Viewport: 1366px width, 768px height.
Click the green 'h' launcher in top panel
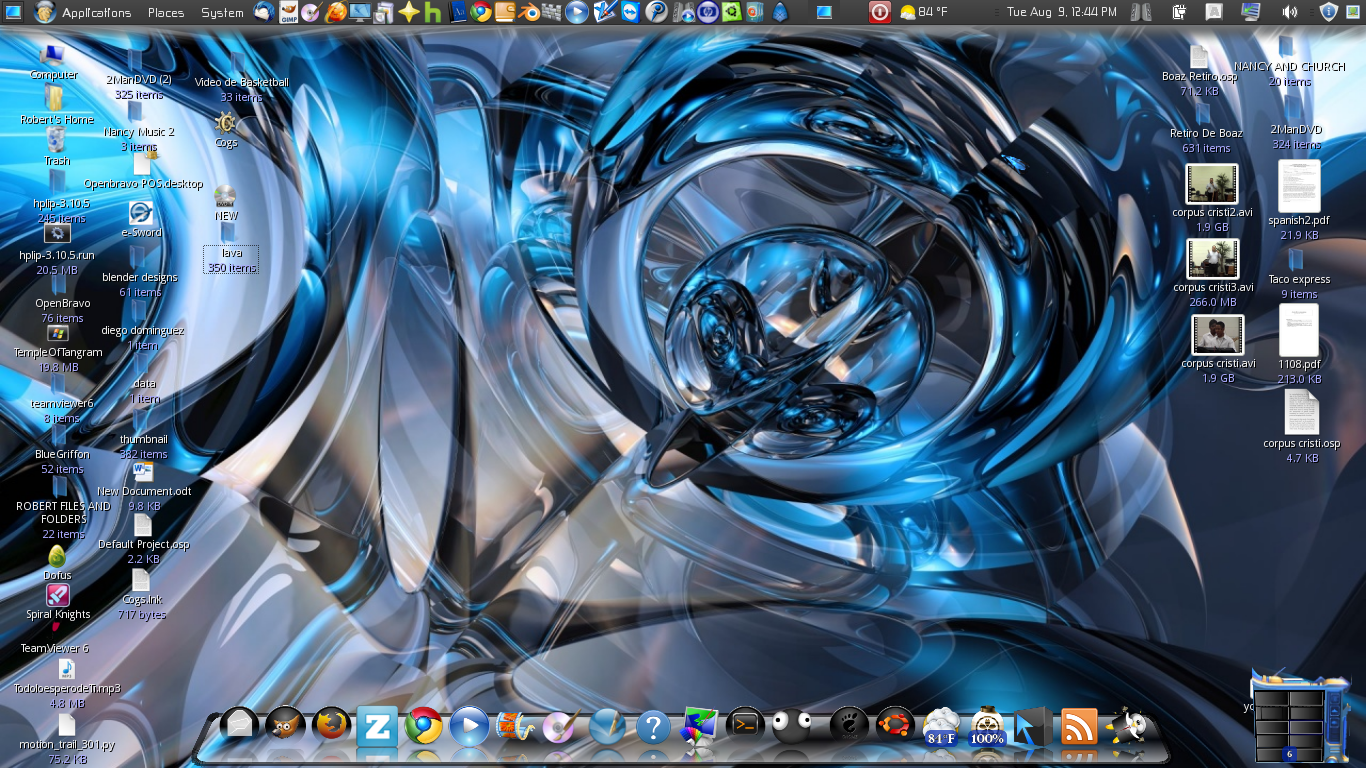click(x=433, y=13)
